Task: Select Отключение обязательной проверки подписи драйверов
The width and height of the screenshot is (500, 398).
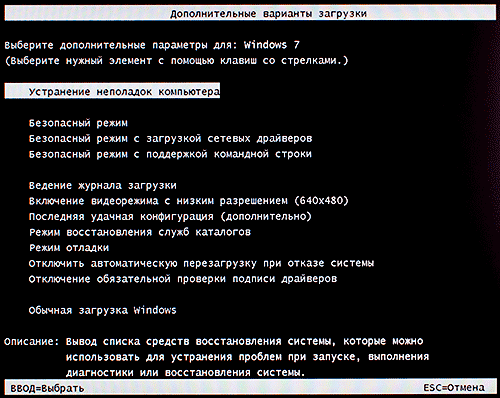Action: click(183, 279)
